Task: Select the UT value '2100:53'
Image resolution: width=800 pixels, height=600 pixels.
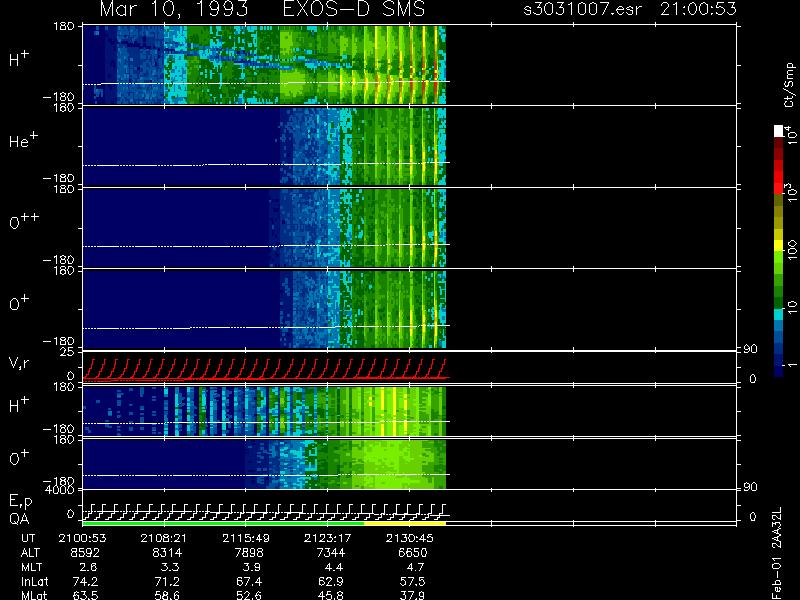Action: pos(82,538)
